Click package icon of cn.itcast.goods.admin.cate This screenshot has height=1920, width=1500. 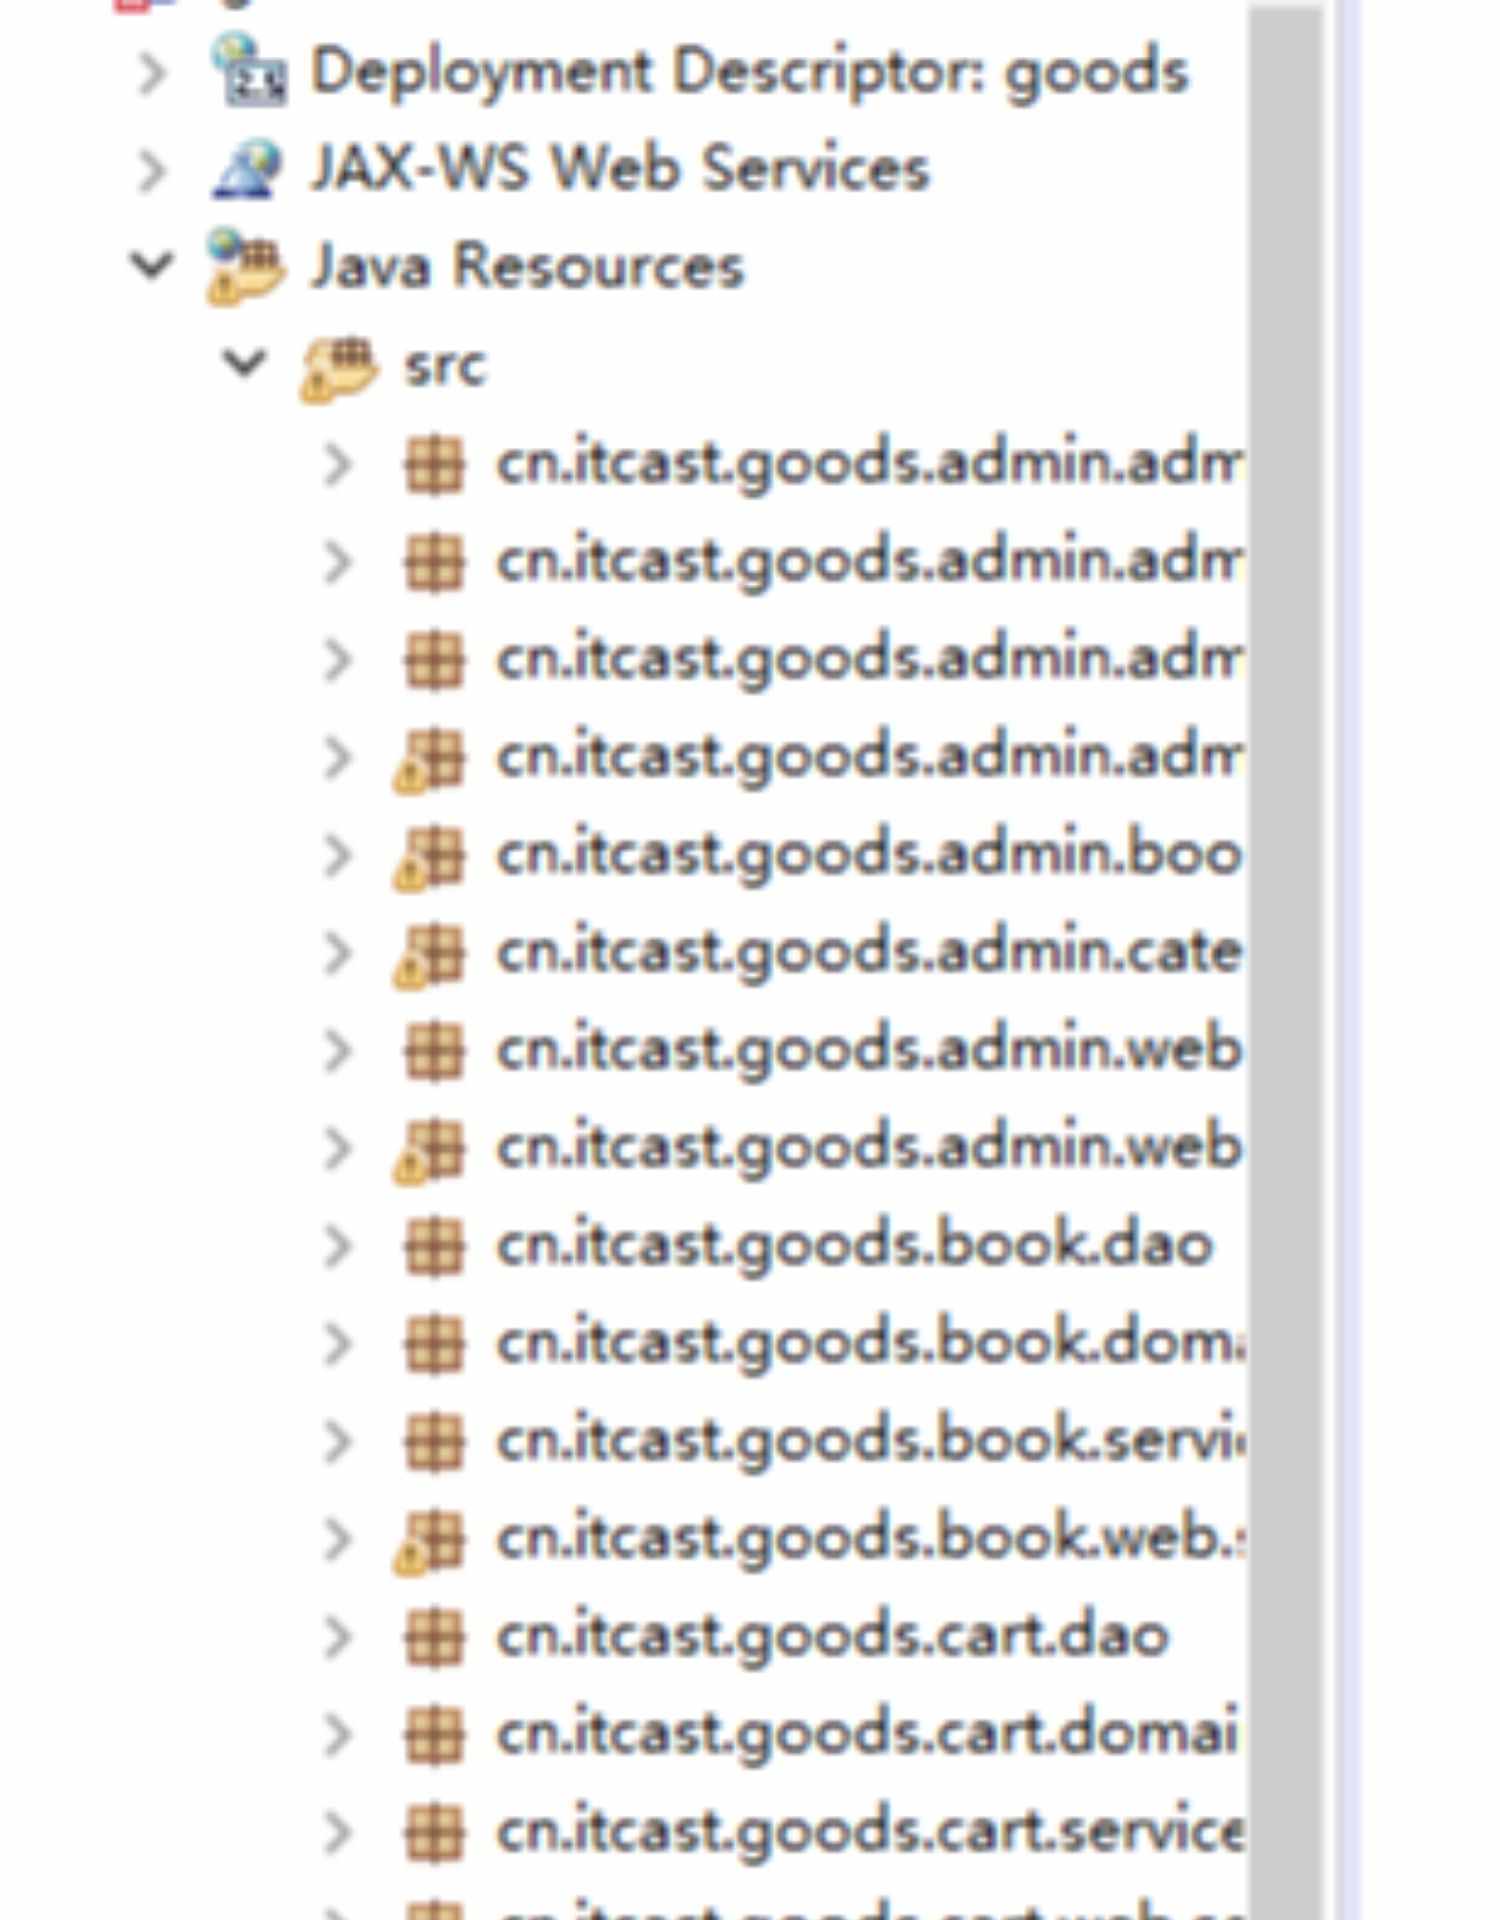(x=430, y=955)
